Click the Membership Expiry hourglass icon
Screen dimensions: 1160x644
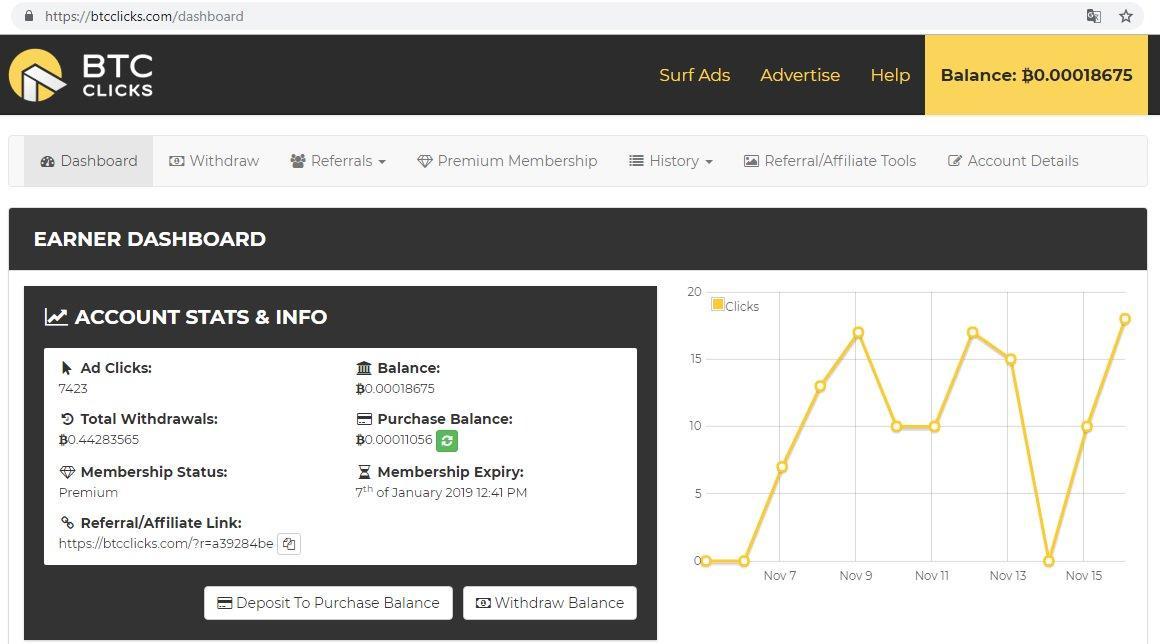[364, 472]
